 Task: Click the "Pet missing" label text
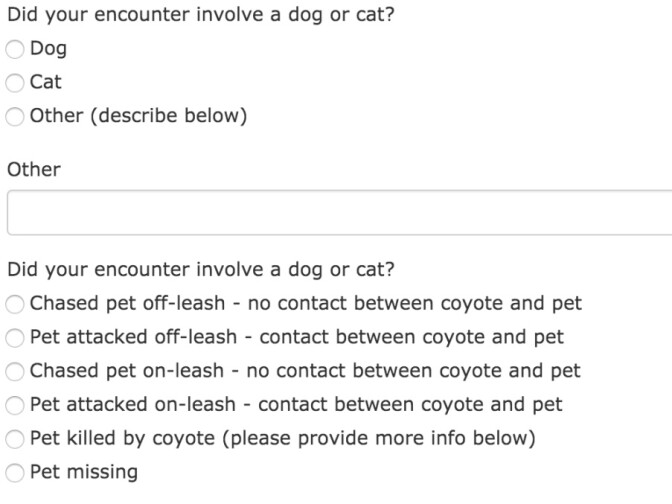click(84, 472)
